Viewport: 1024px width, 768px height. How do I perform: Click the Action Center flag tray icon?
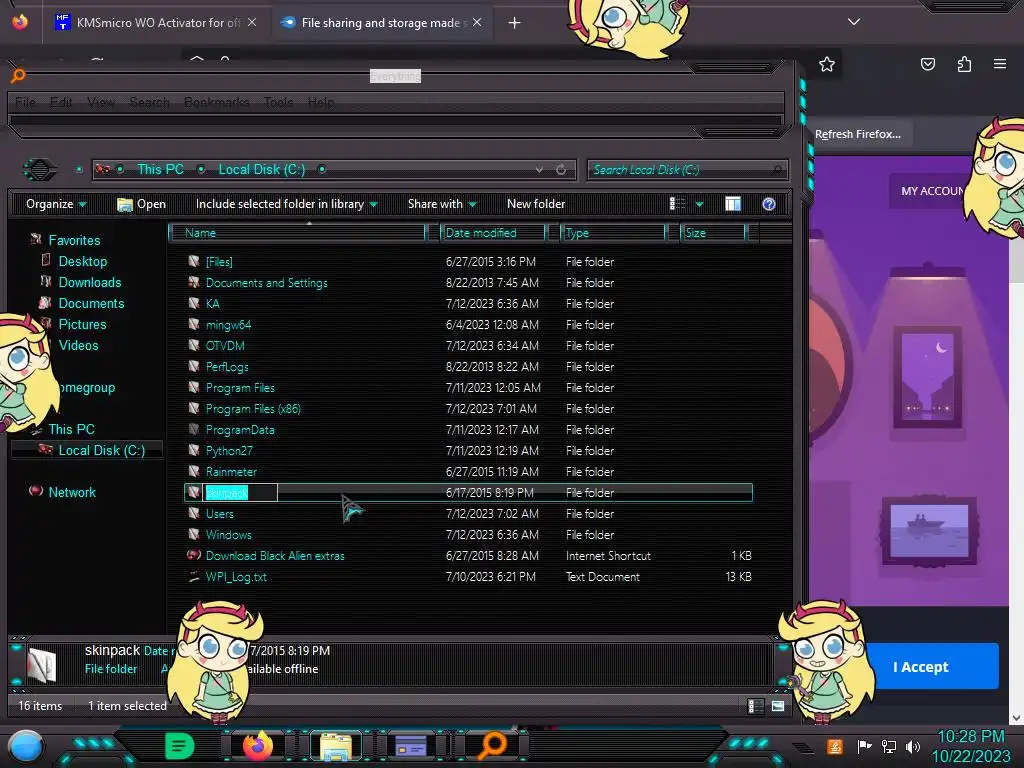point(864,746)
